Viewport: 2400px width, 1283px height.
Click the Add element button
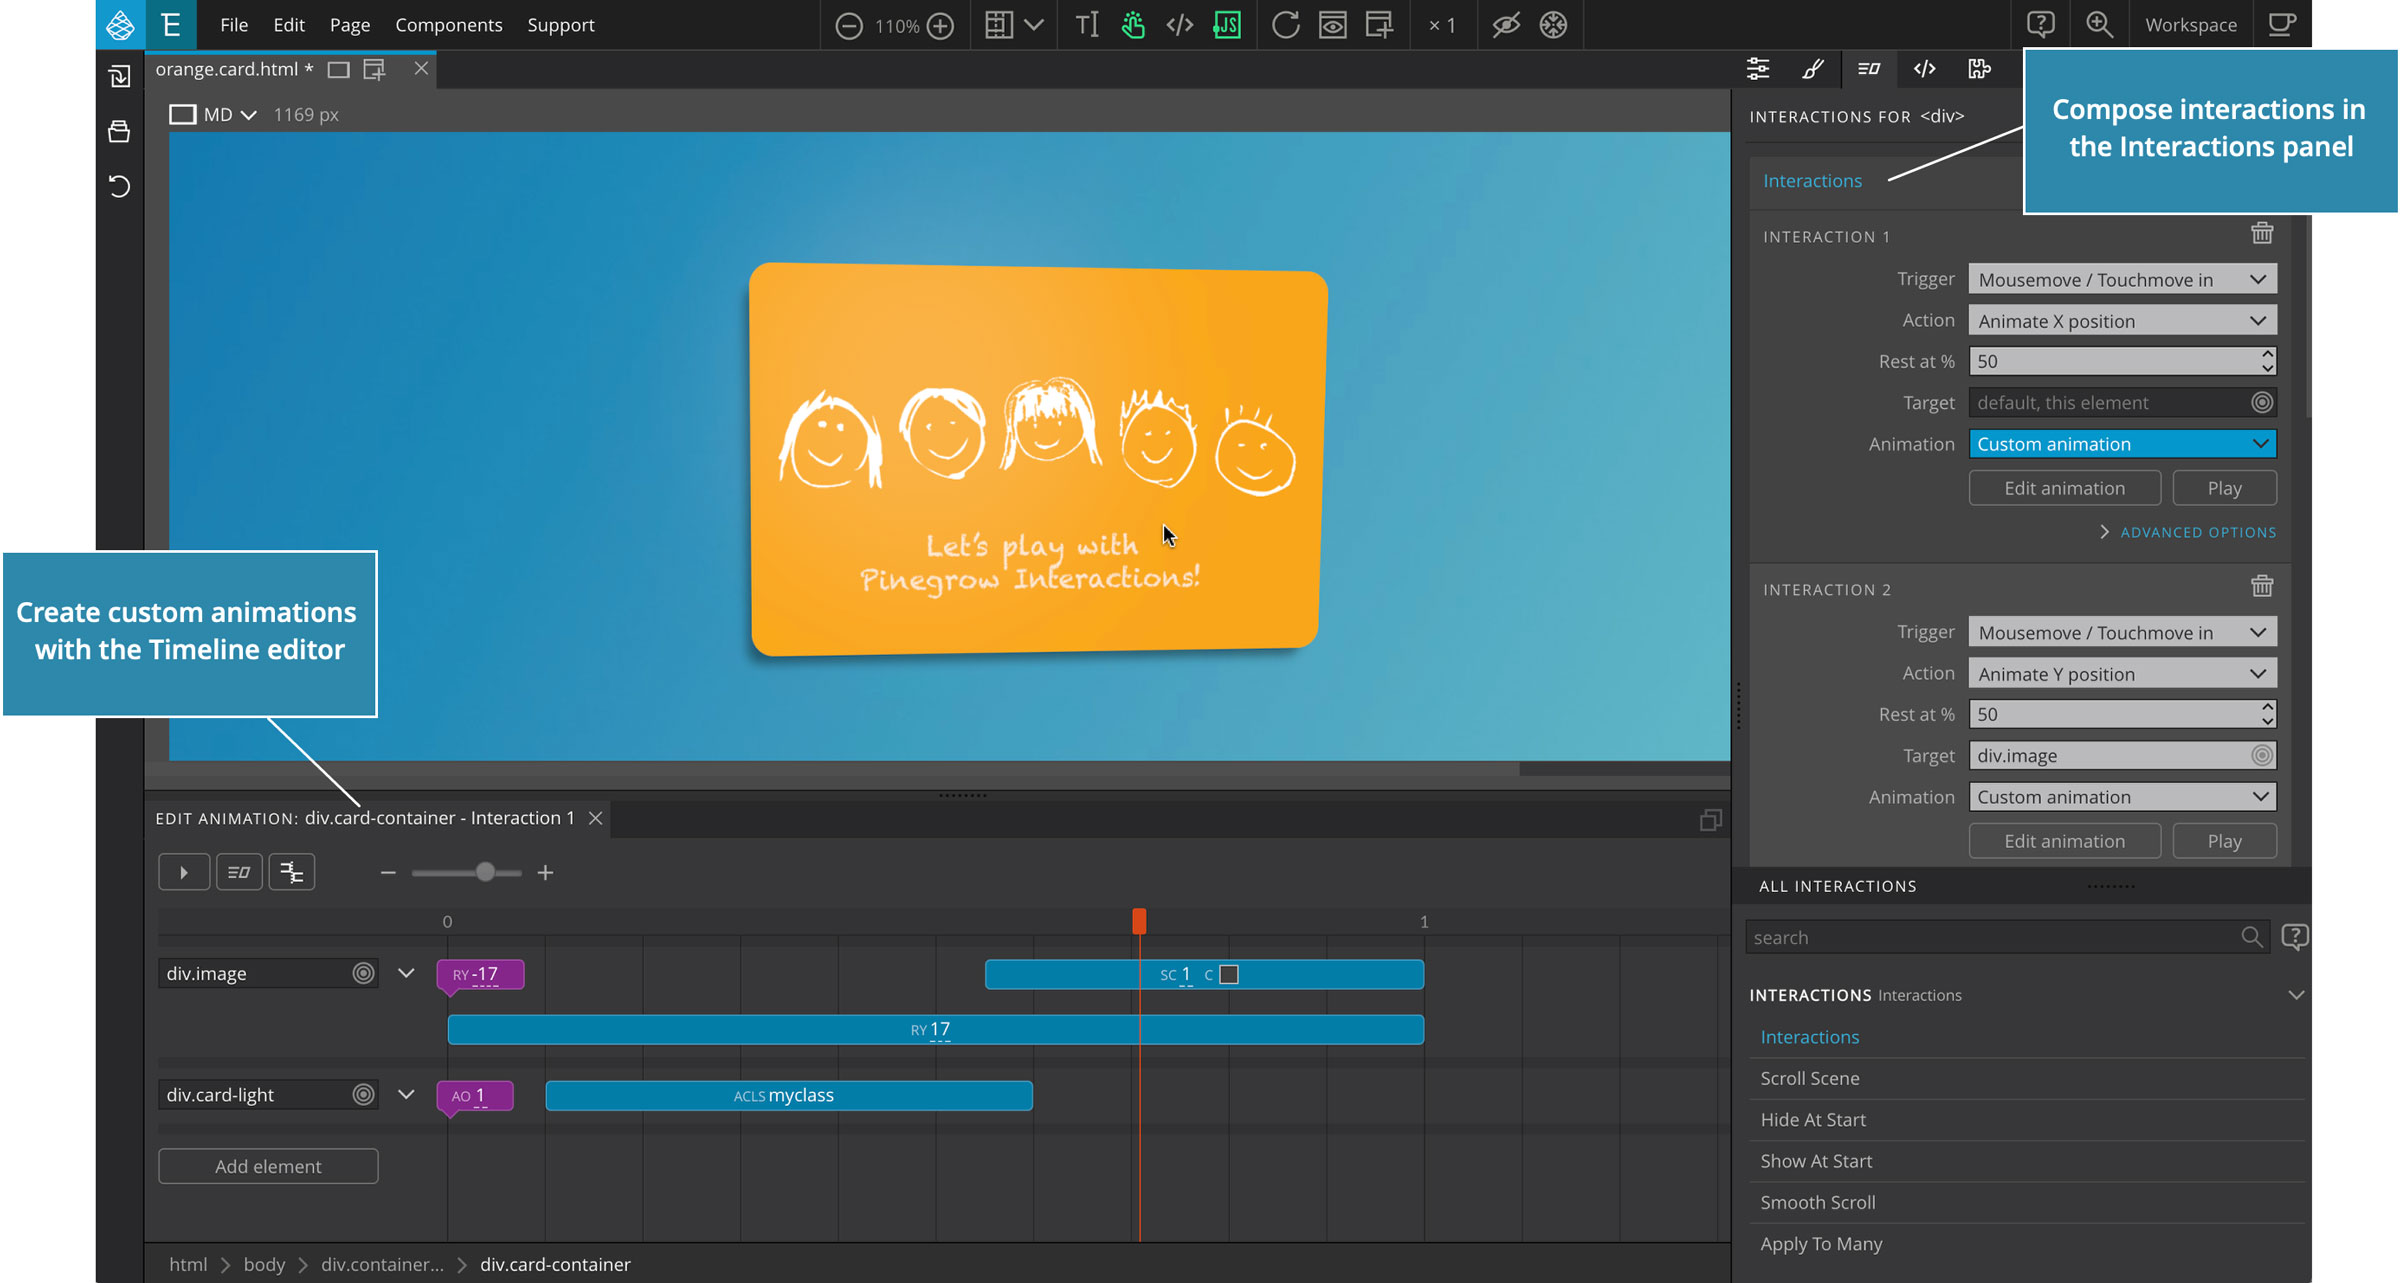[x=268, y=1166]
